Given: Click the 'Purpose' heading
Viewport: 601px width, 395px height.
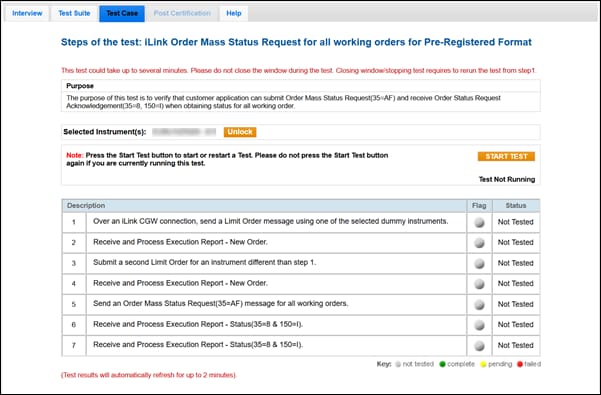Looking at the screenshot, I should (80, 86).
